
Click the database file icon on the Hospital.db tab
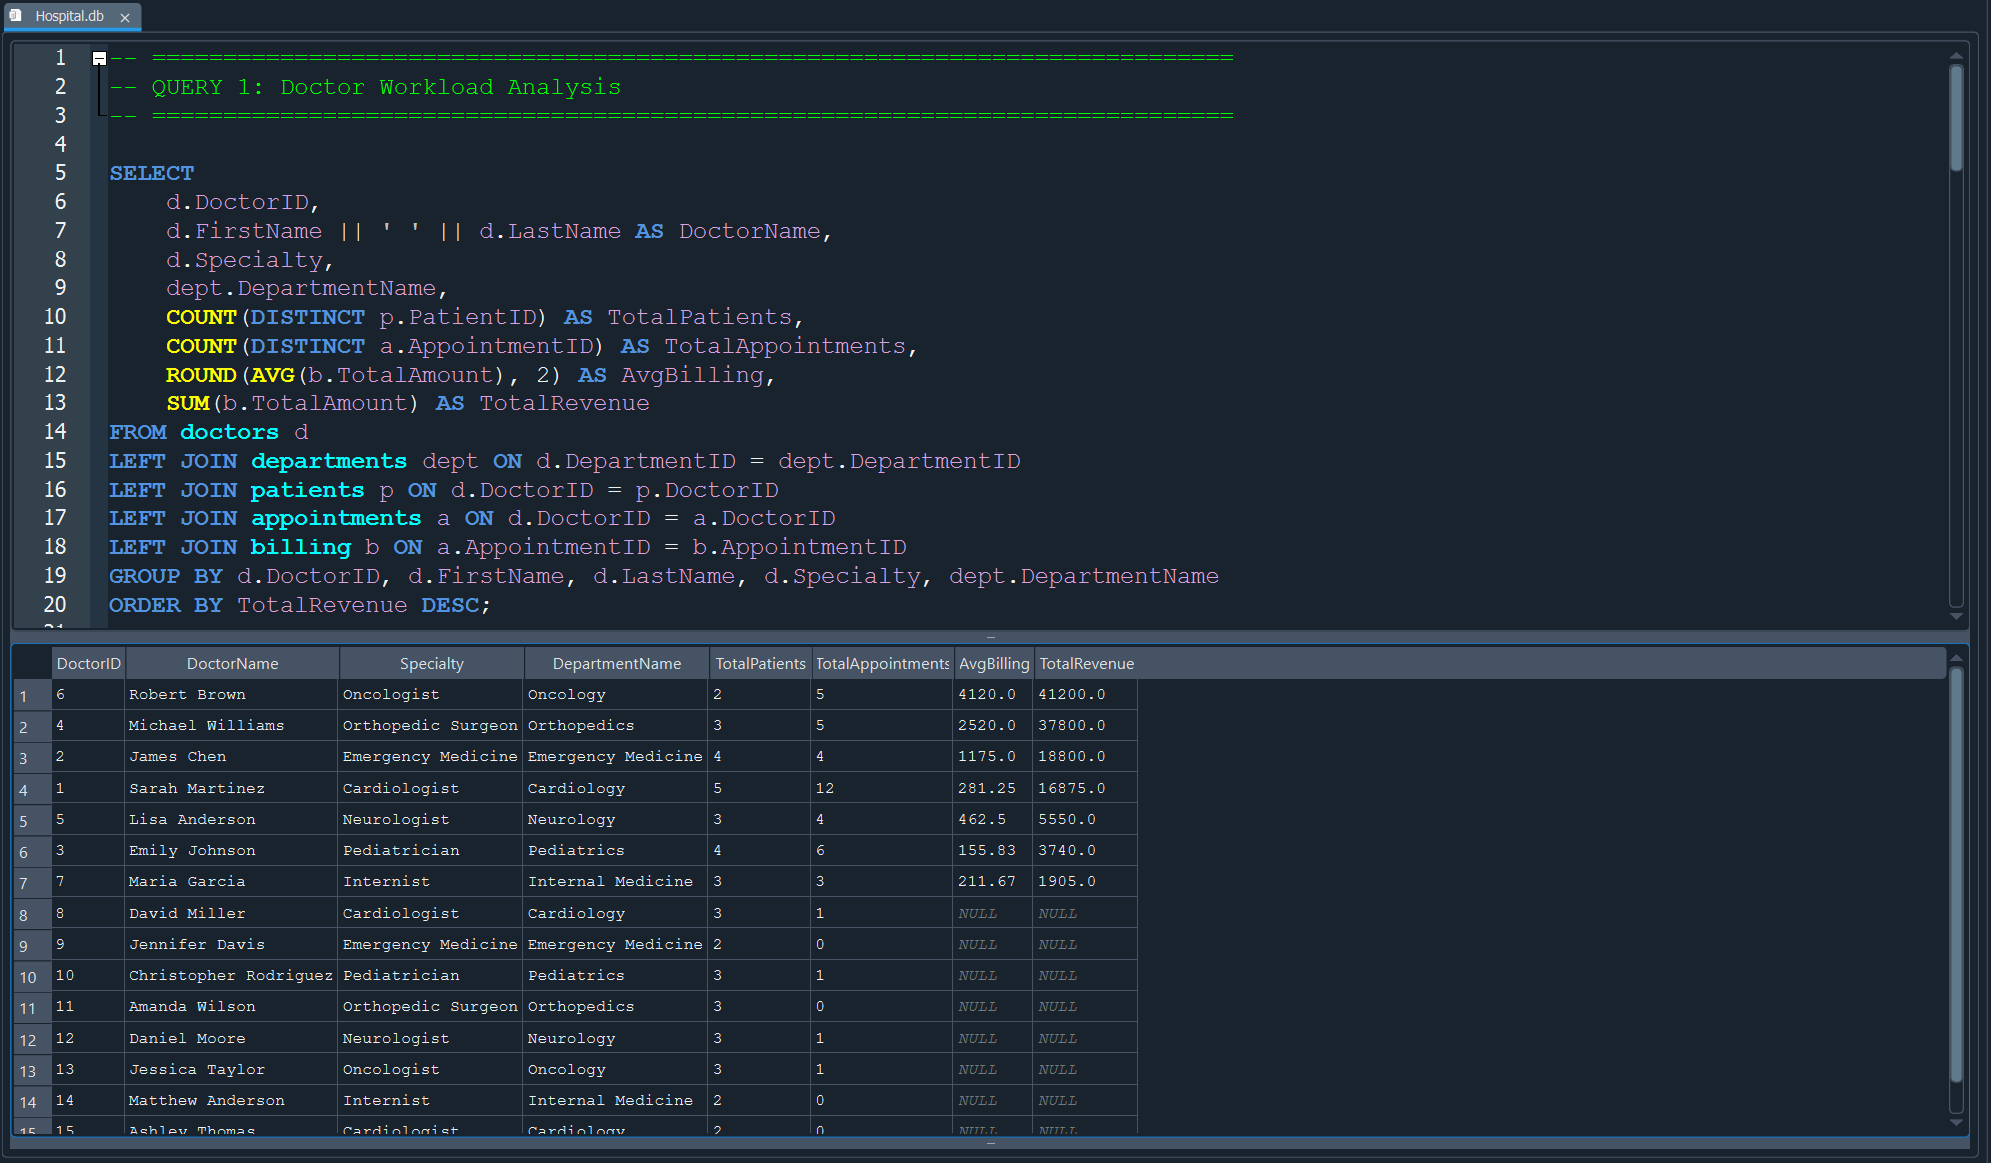coord(14,16)
